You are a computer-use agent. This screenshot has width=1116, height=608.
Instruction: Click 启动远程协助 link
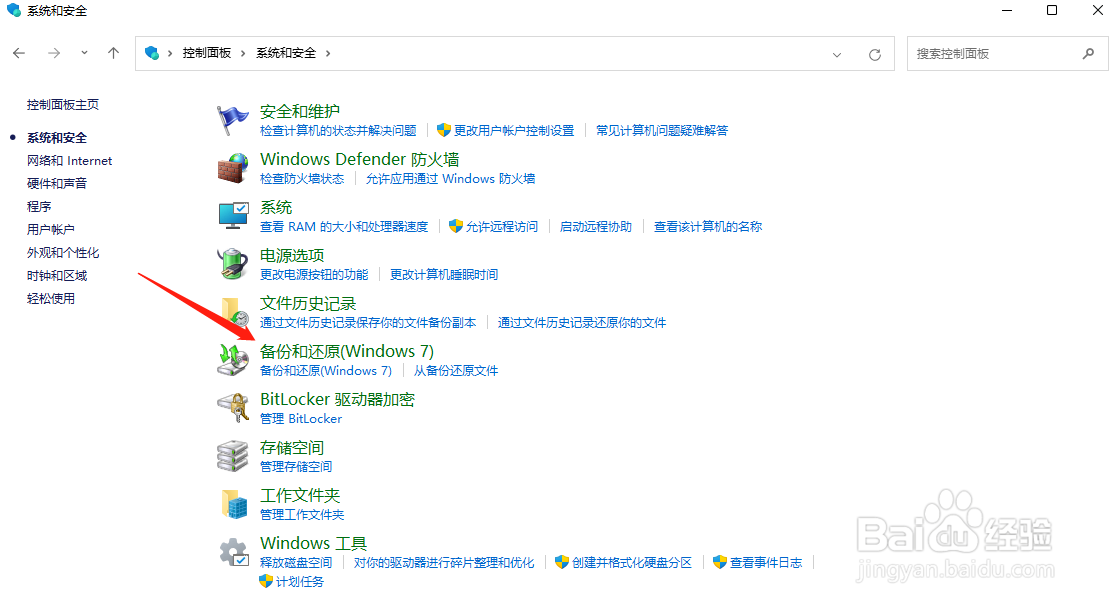click(x=596, y=227)
